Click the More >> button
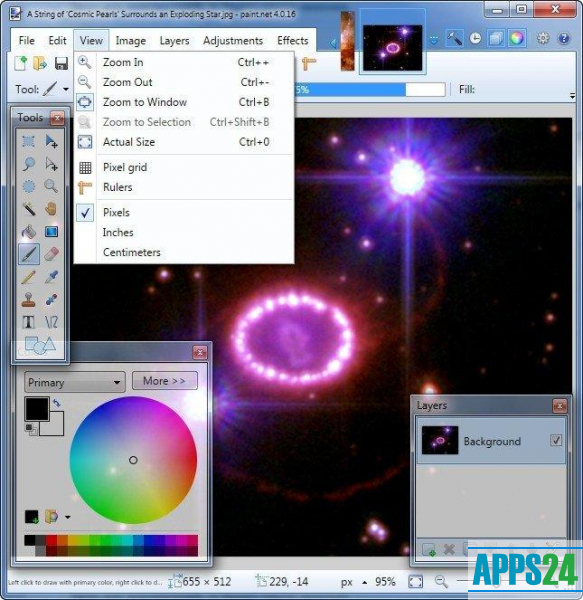Image resolution: width=583 pixels, height=600 pixels. tap(165, 381)
